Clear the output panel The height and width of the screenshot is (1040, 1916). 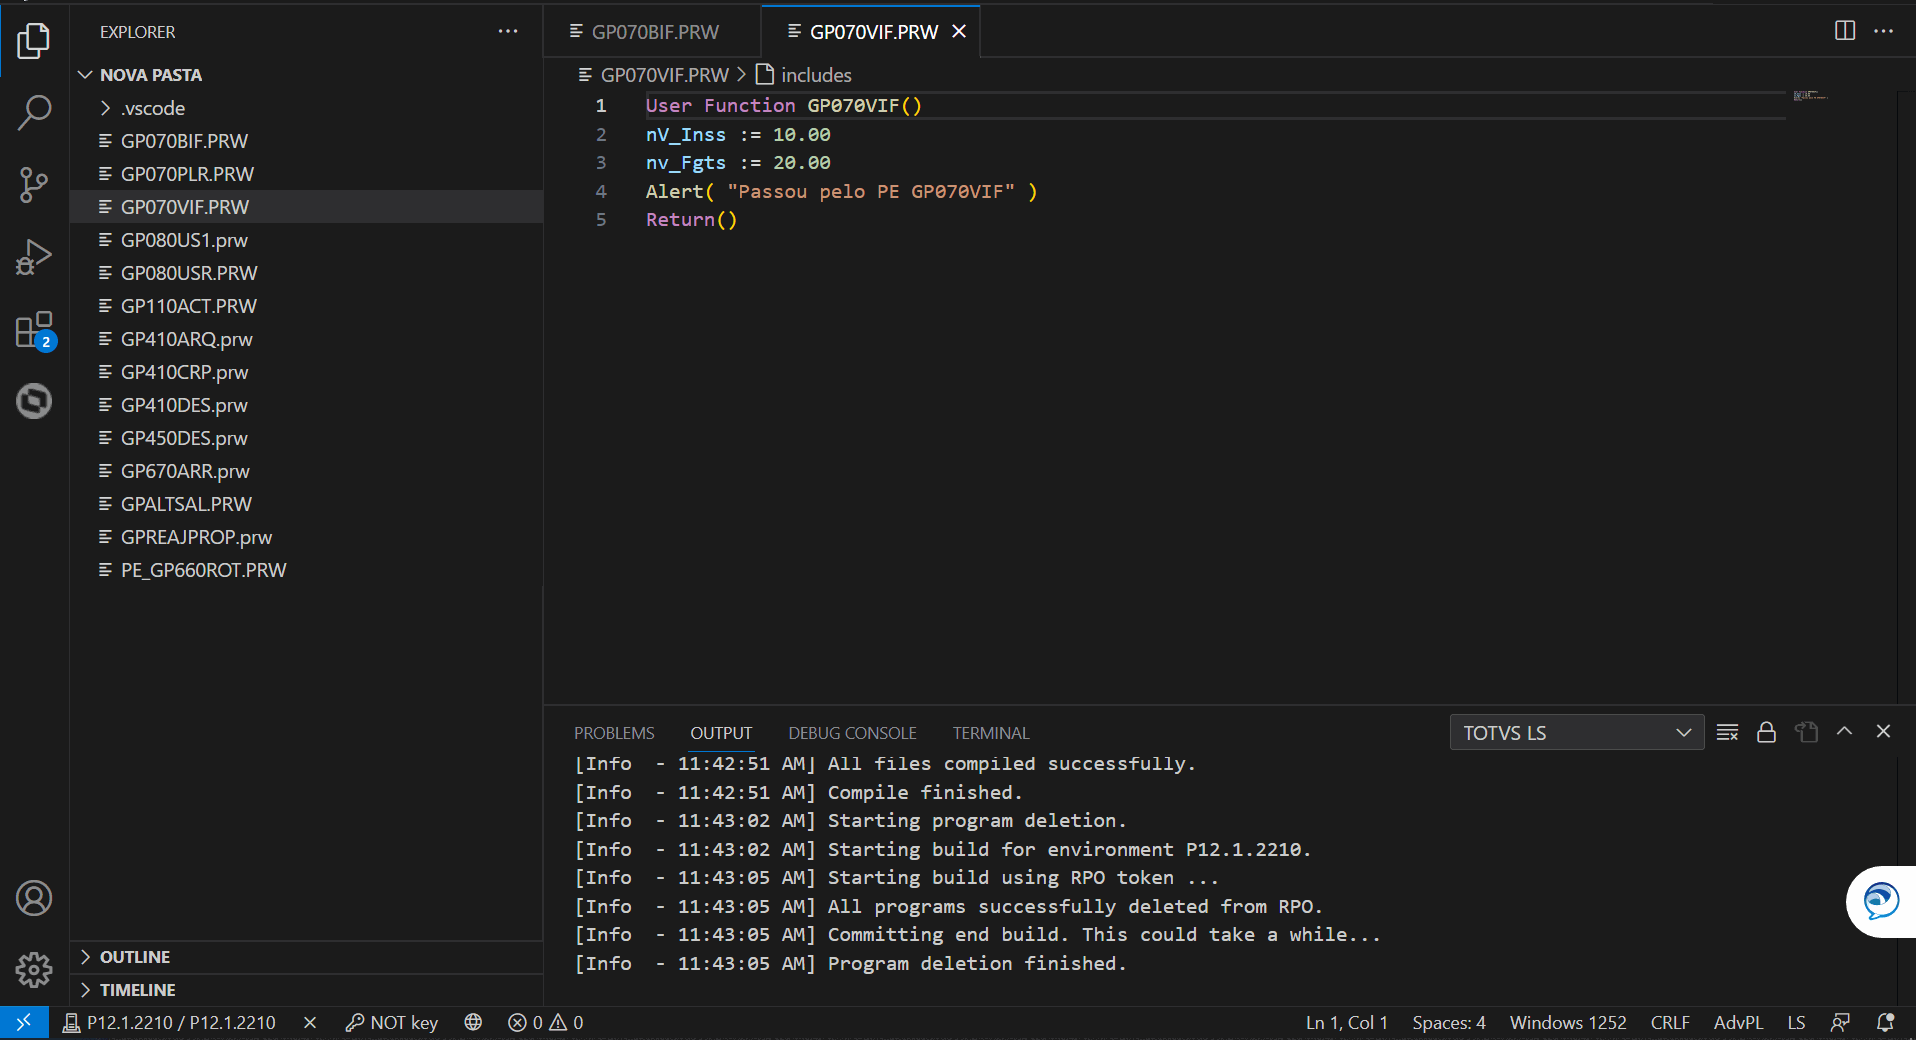tap(1727, 732)
